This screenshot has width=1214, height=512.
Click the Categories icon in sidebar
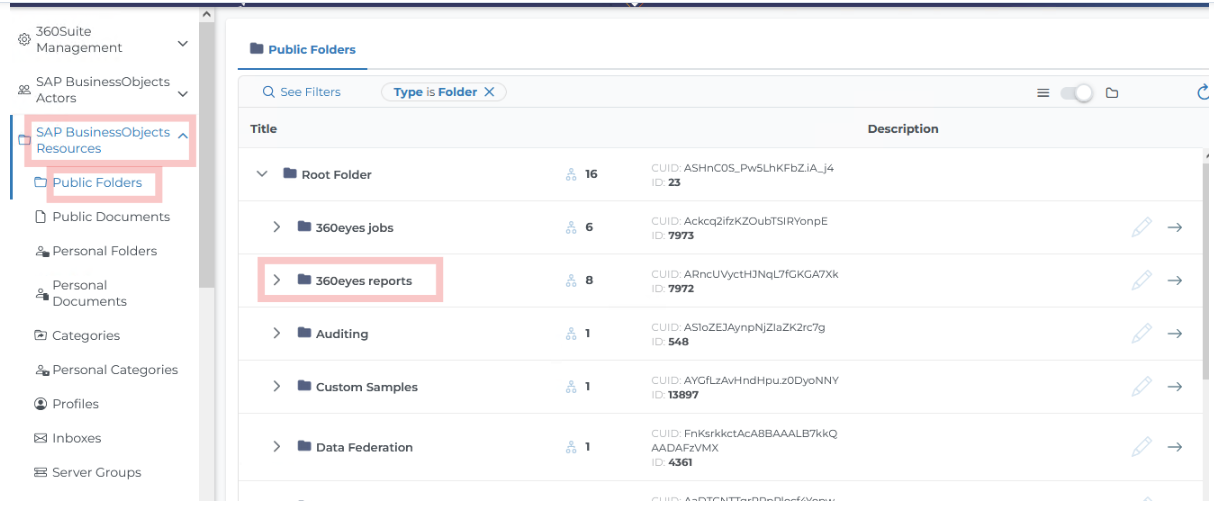pos(41,336)
